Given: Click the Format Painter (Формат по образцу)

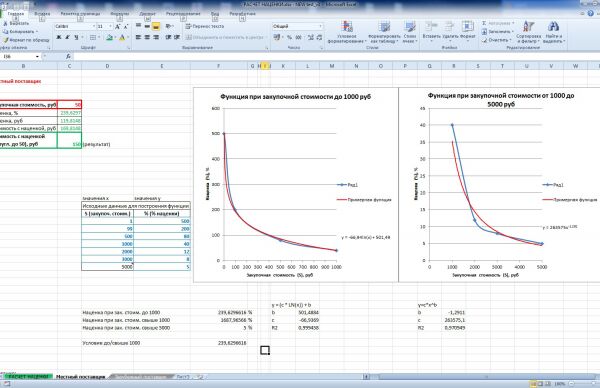Looking at the screenshot, I should coord(26,40).
